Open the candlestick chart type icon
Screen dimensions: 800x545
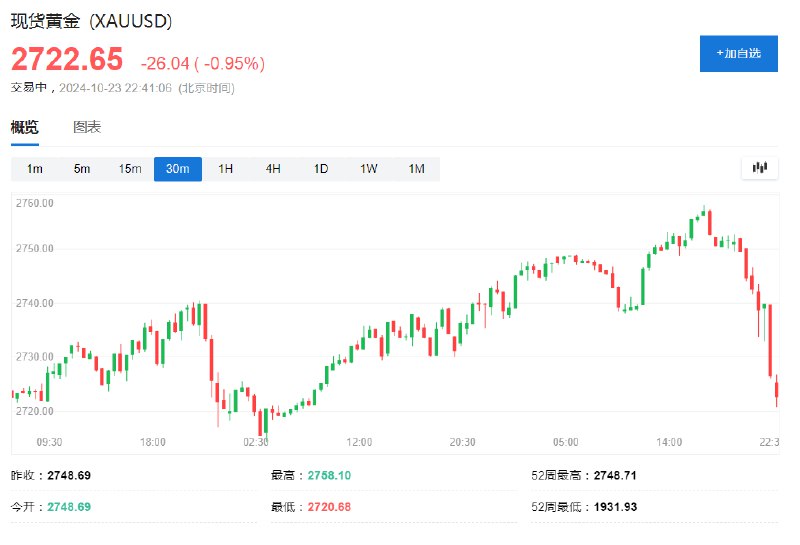(759, 168)
